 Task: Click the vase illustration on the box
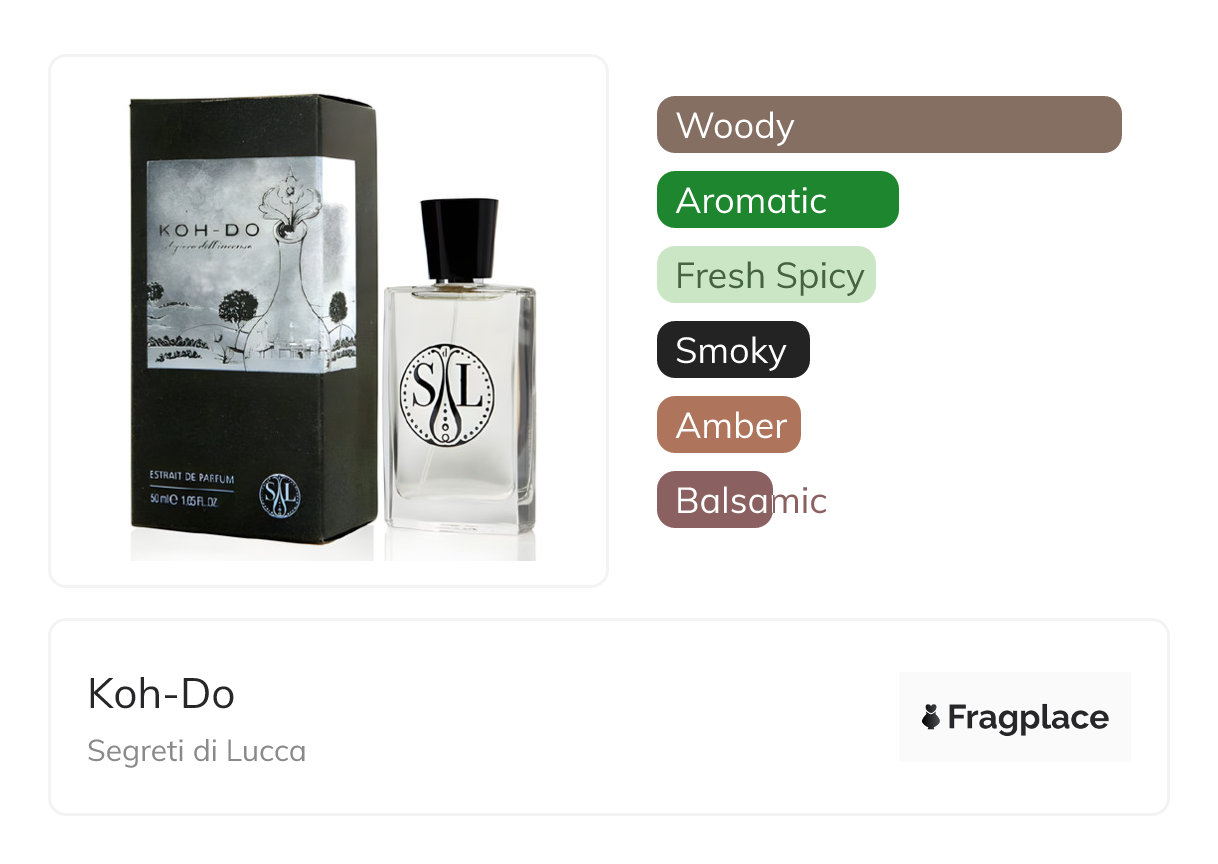click(290, 262)
